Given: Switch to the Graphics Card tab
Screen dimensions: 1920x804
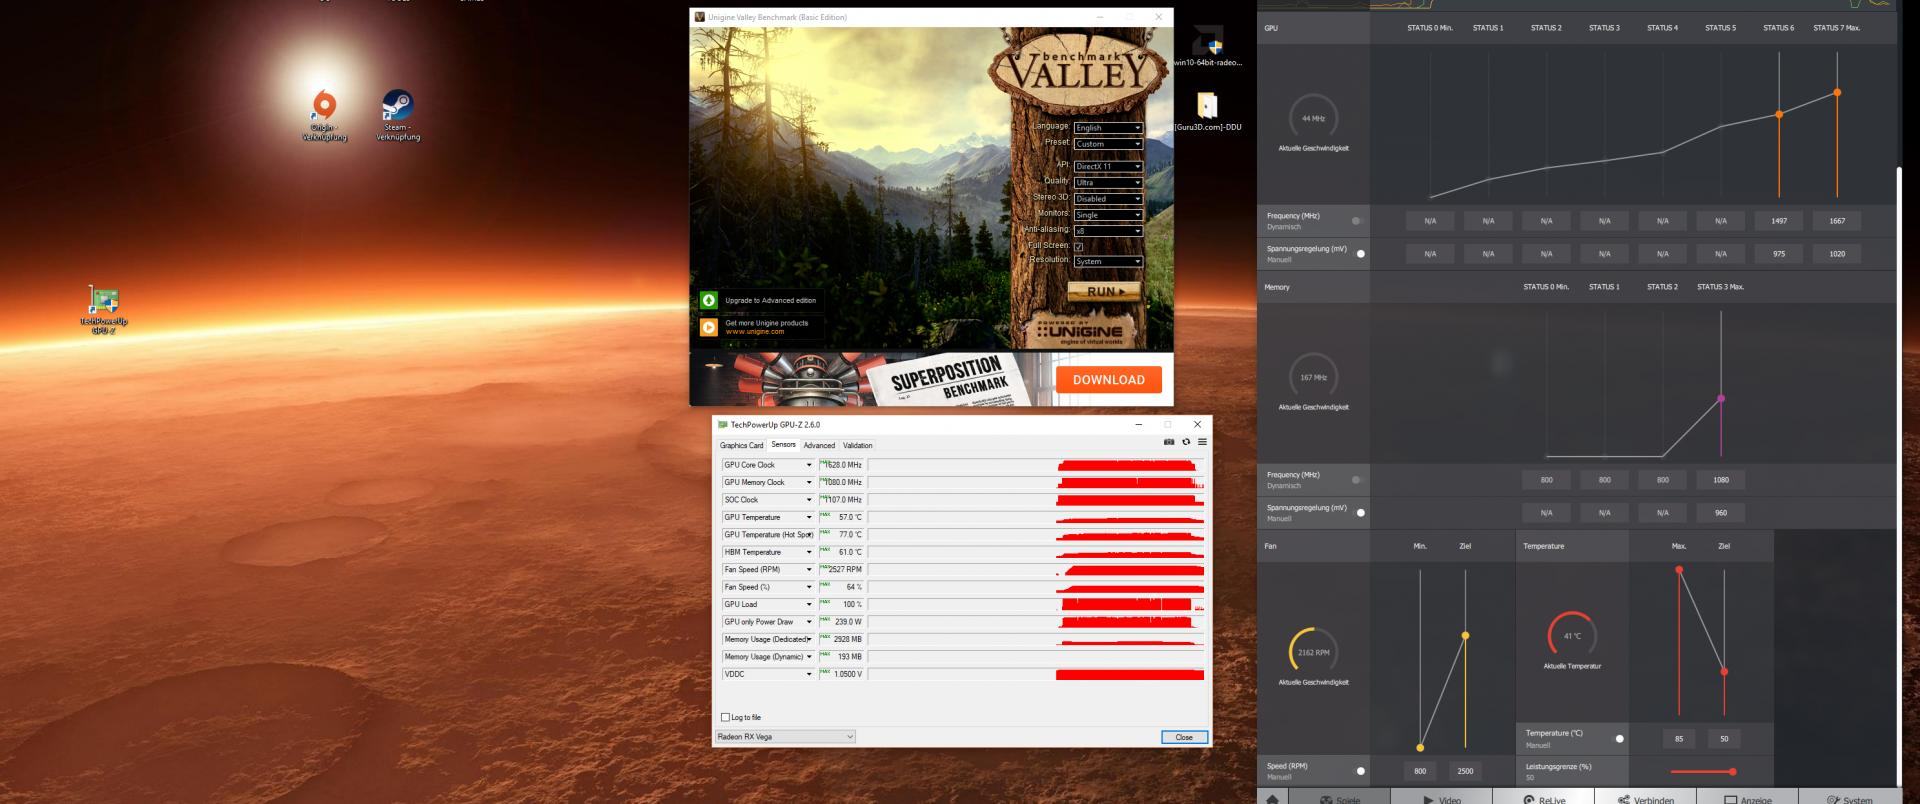Looking at the screenshot, I should pos(741,446).
